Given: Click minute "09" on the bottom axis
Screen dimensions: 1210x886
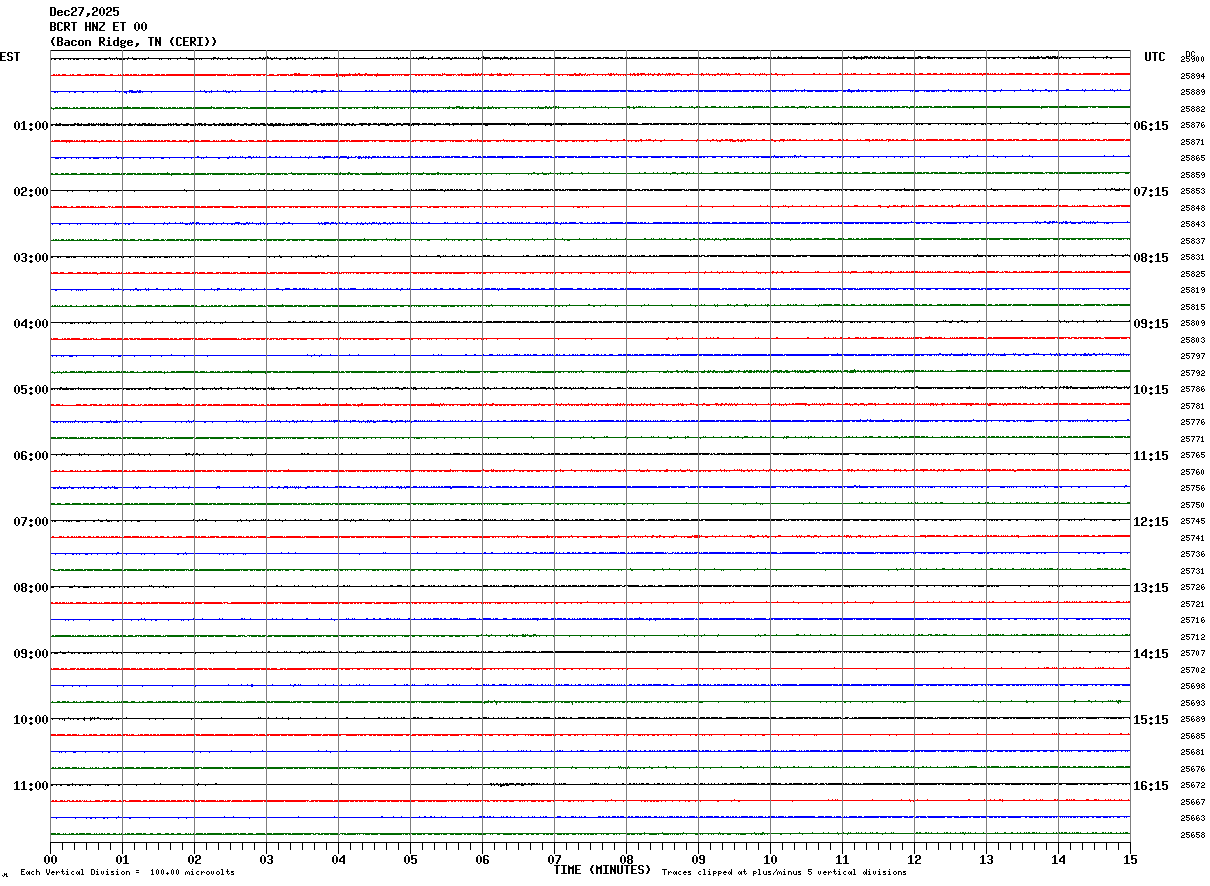Looking at the screenshot, I should point(698,859).
